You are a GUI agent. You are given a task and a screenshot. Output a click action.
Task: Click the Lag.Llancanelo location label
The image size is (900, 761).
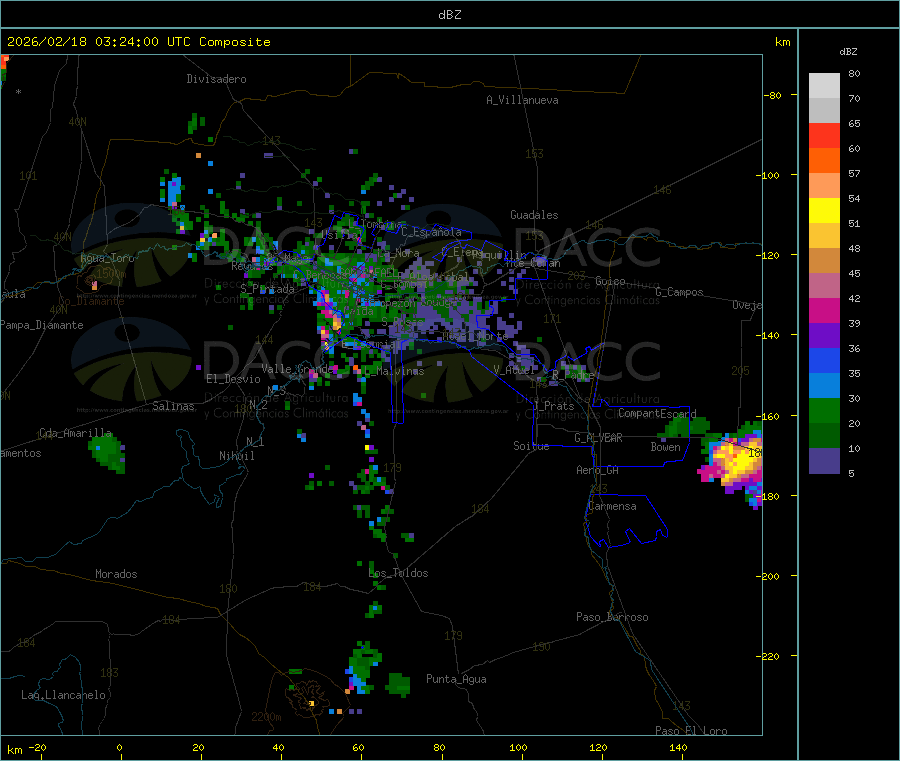click(63, 695)
